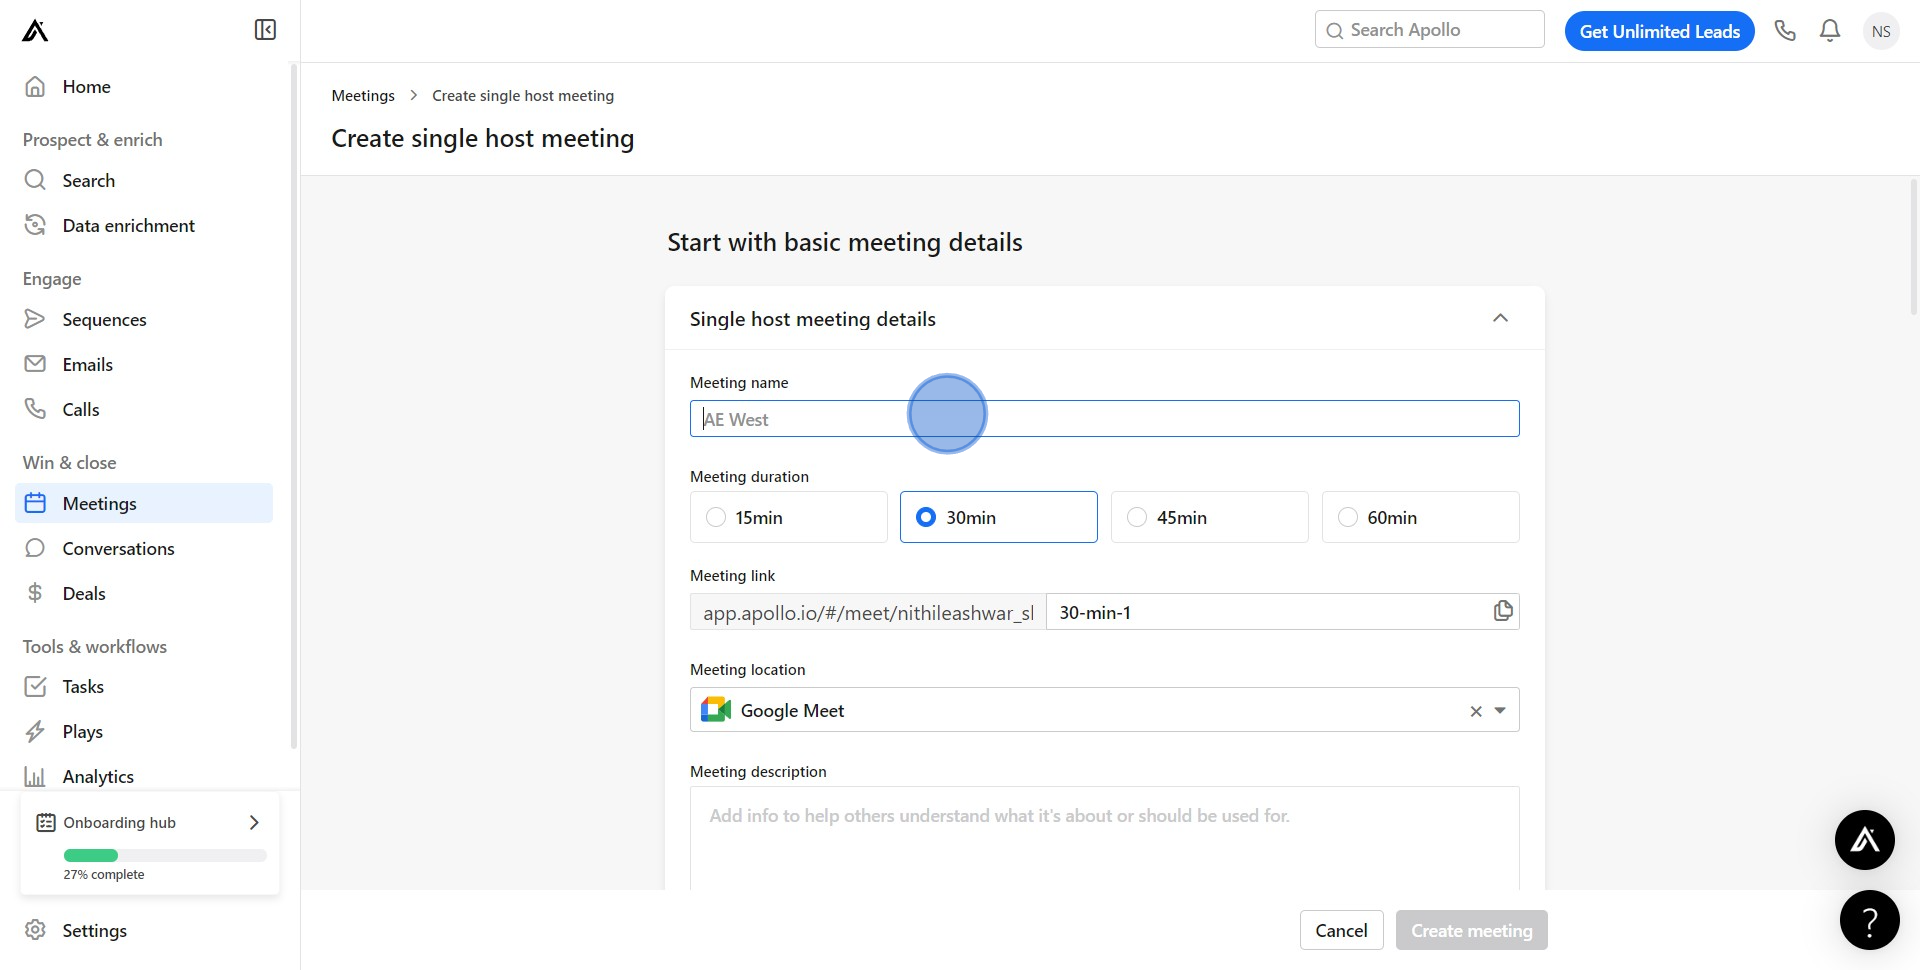Open the dialer phone icon in header
The image size is (1920, 970).
1785,31
